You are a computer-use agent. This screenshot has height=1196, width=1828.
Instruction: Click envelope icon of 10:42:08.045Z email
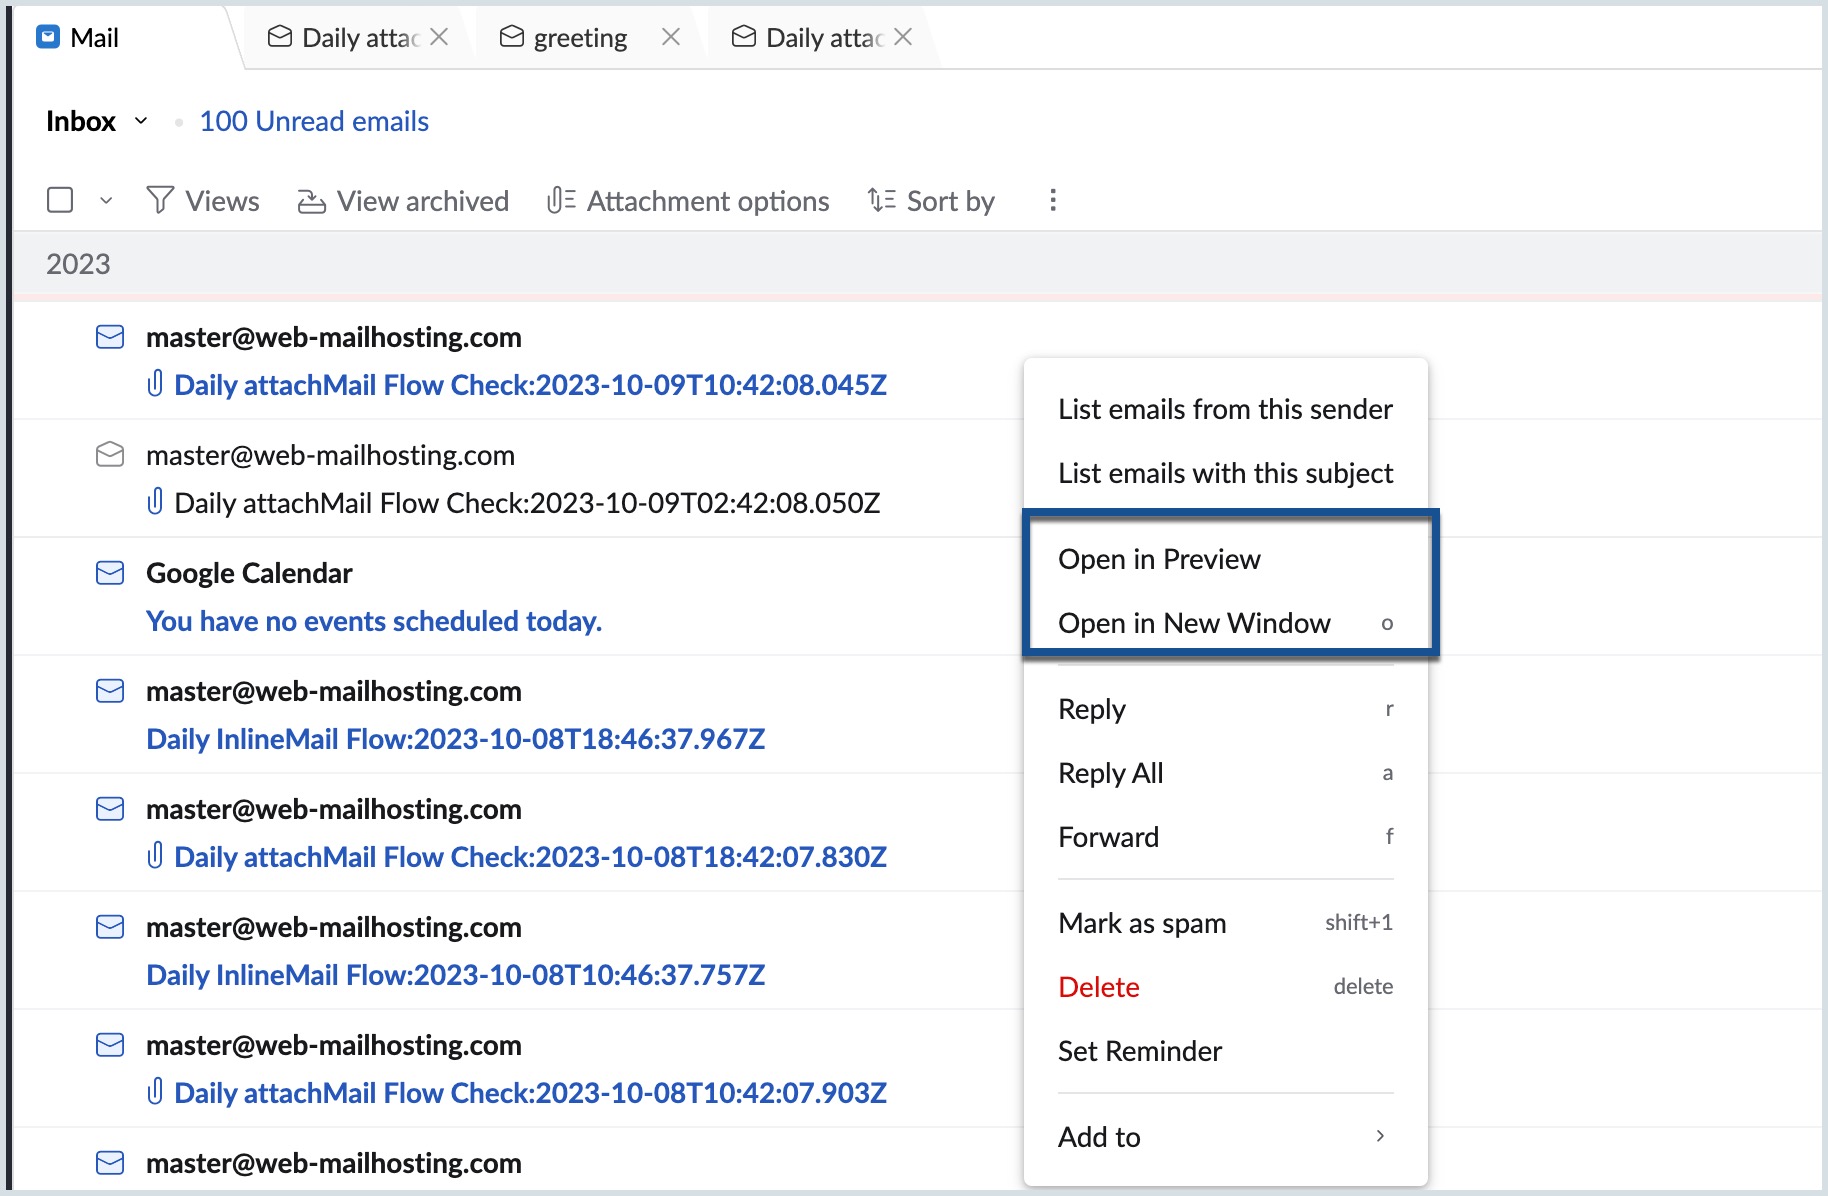tap(110, 337)
